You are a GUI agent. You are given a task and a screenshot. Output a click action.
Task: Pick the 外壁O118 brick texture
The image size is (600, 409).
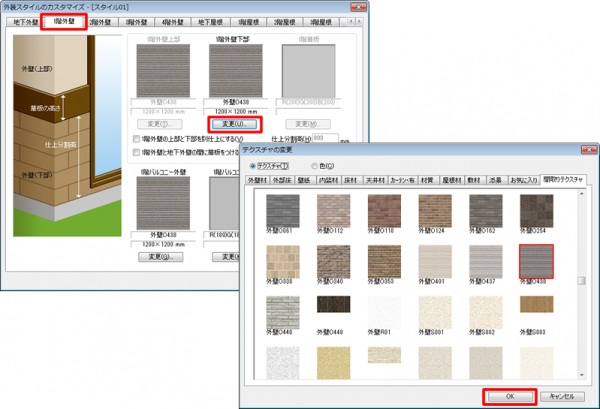click(383, 211)
